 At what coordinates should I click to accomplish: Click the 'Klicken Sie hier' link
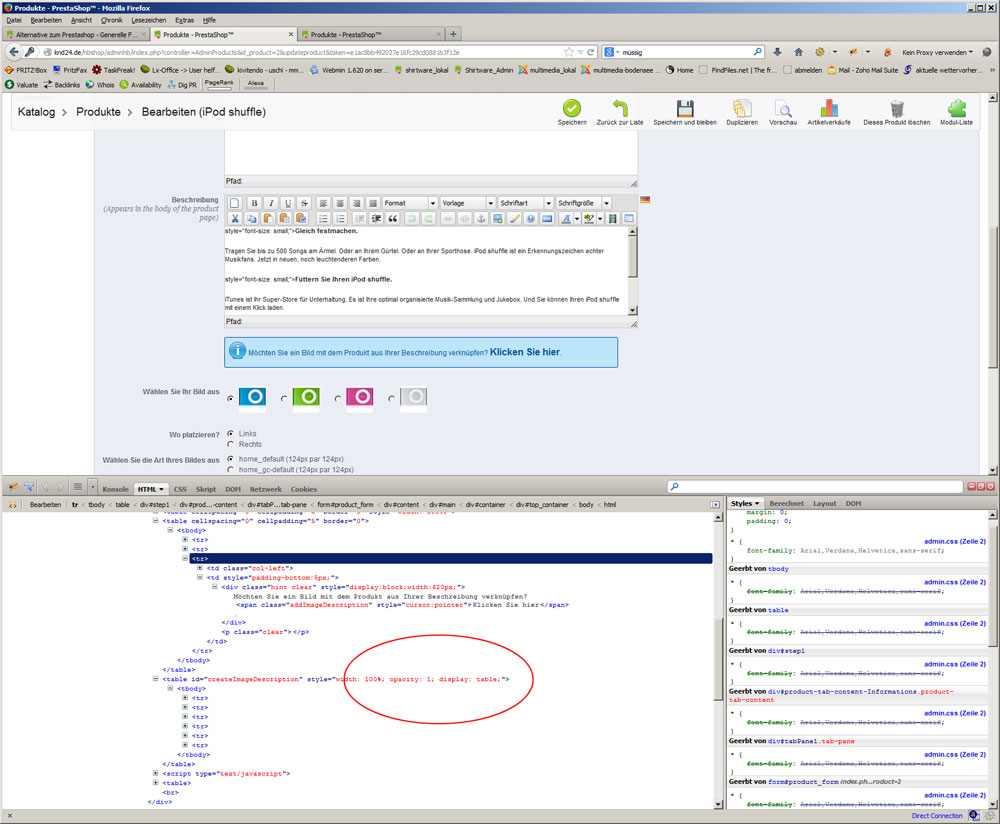524,353
